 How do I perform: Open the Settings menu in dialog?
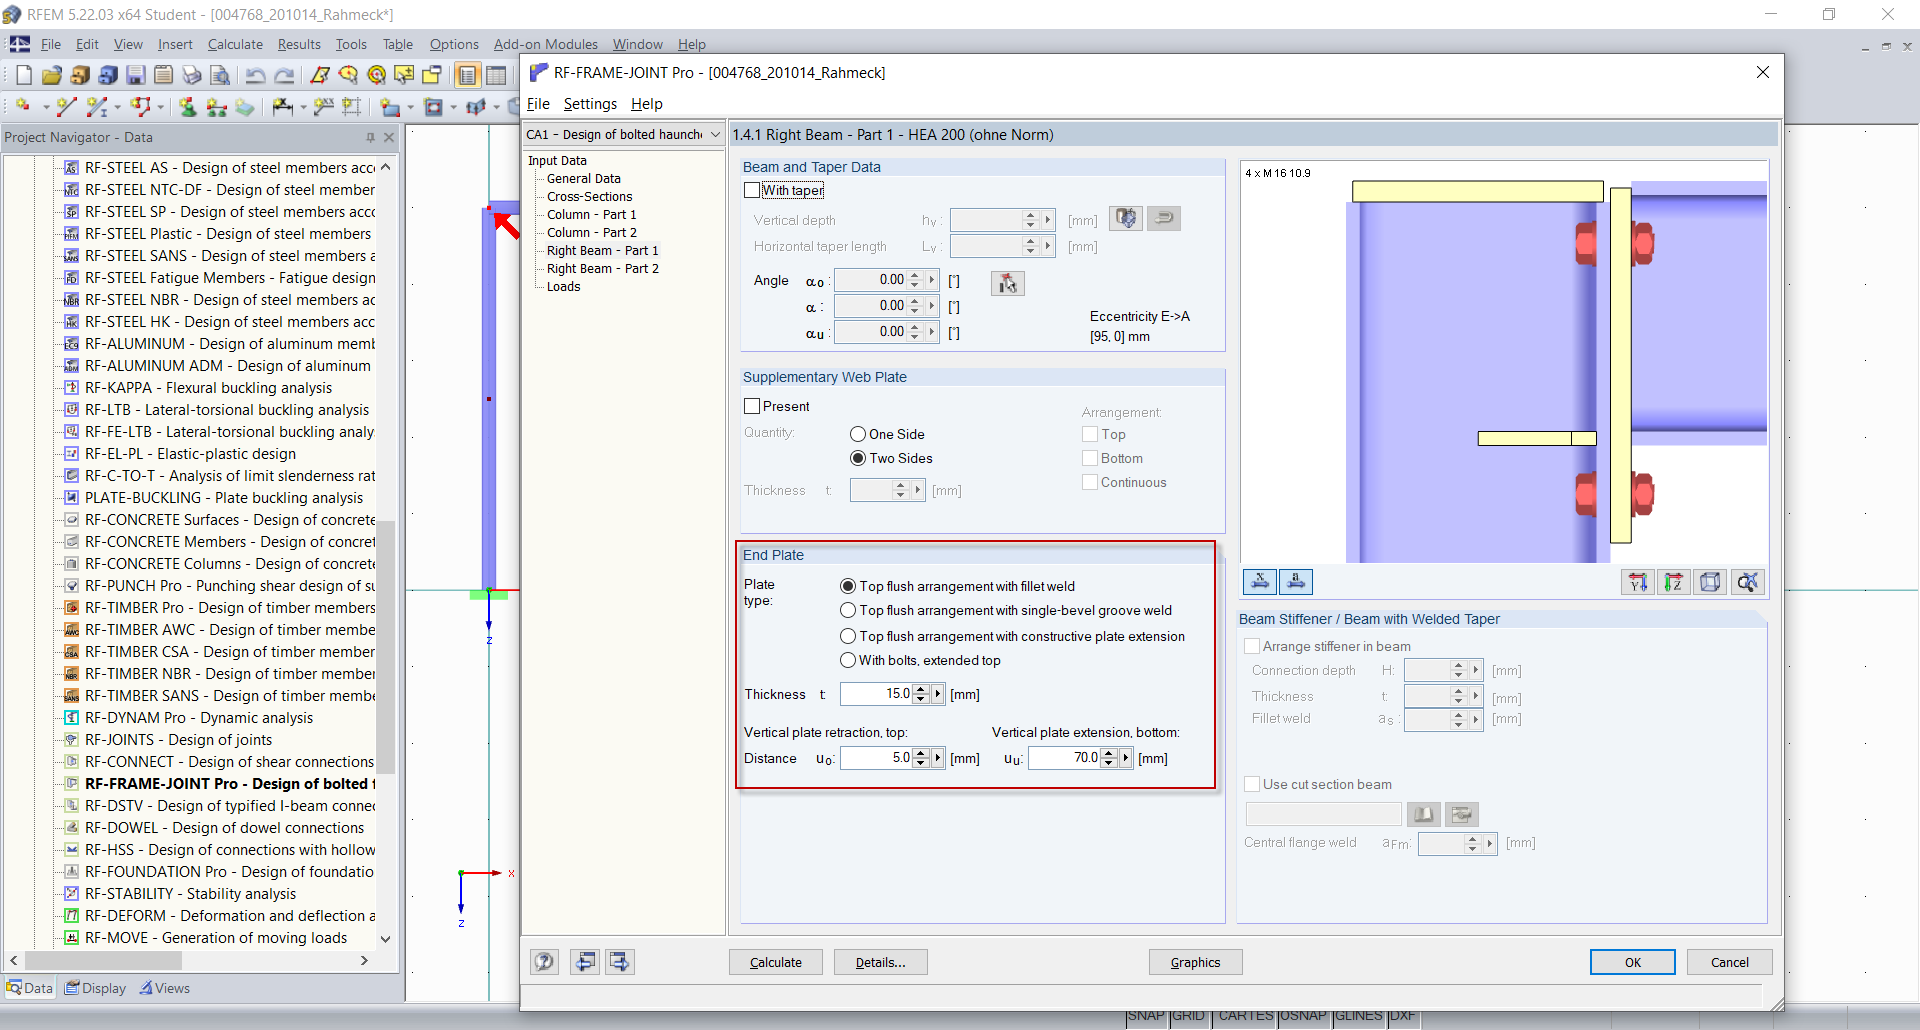[590, 104]
